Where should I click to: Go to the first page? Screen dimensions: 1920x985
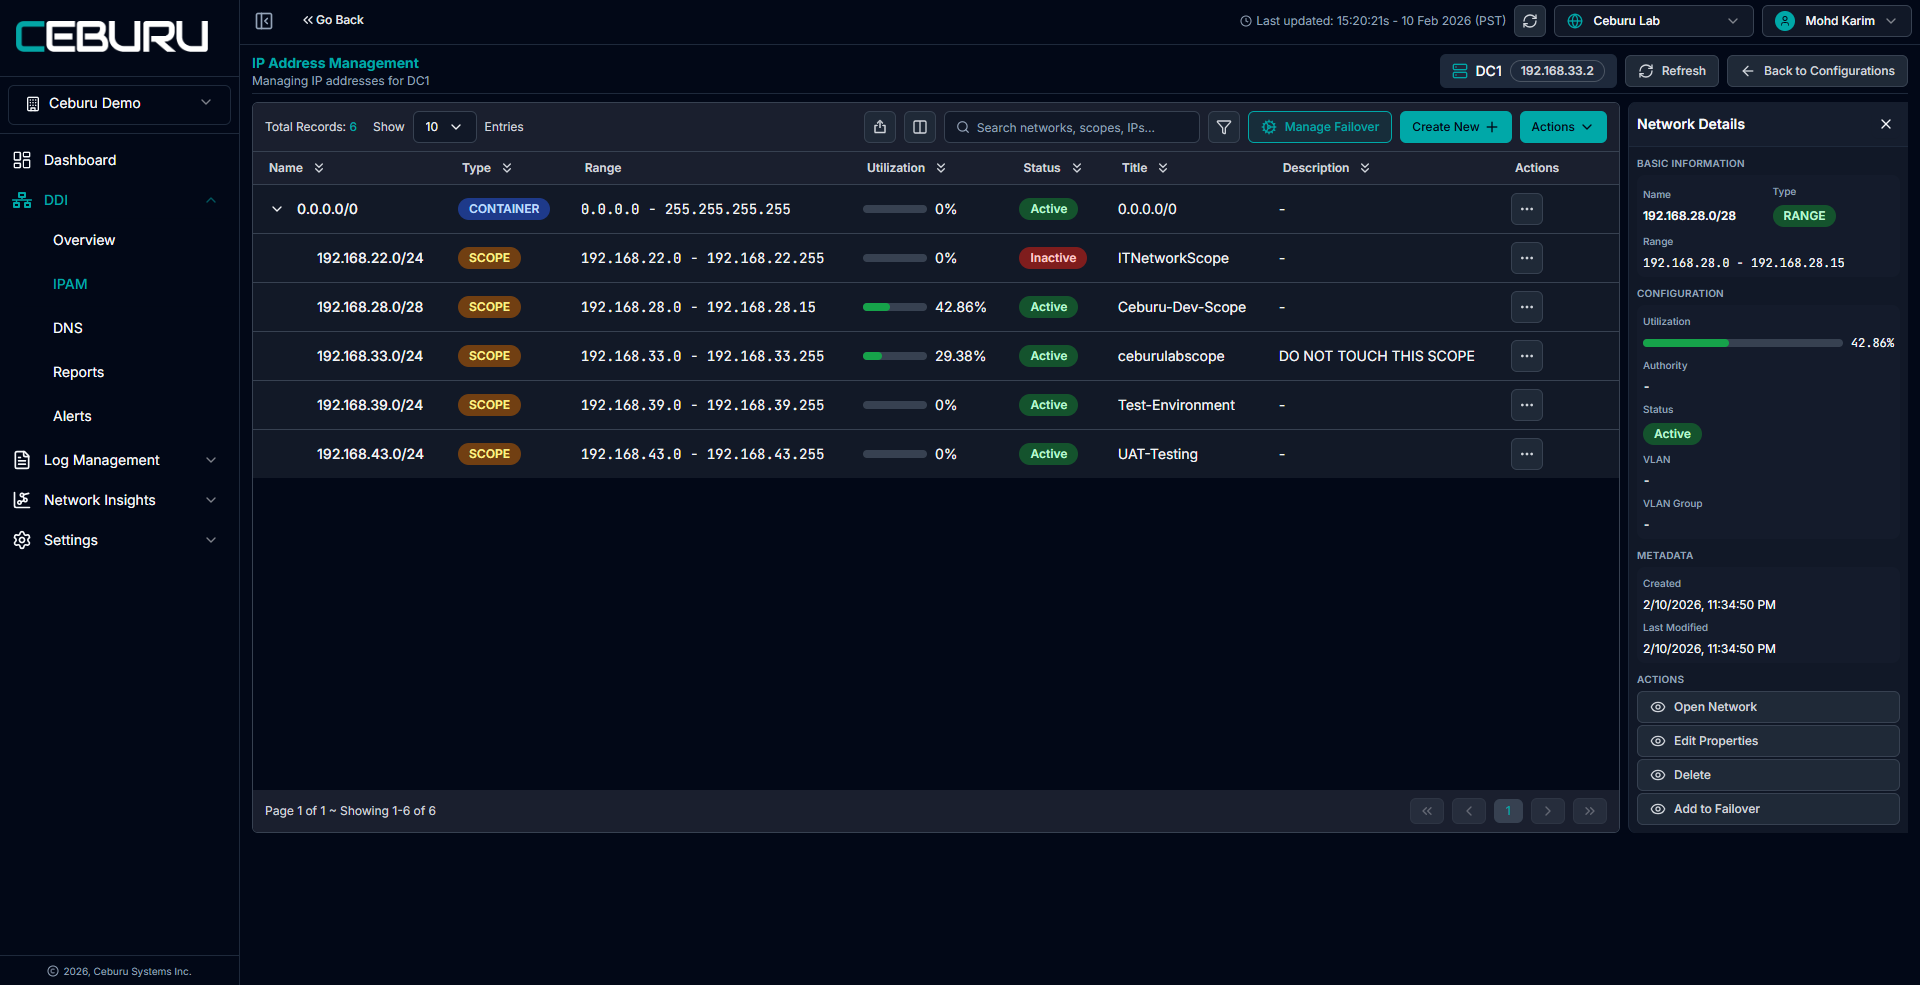point(1427,811)
